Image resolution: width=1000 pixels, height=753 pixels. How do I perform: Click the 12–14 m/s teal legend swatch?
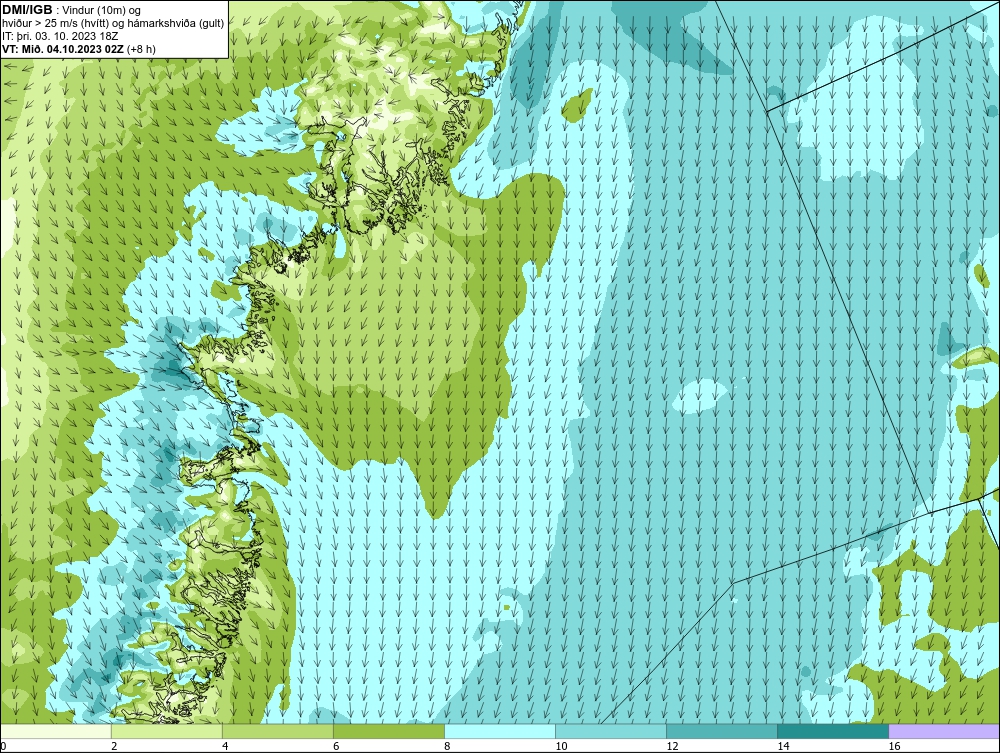(x=722, y=731)
